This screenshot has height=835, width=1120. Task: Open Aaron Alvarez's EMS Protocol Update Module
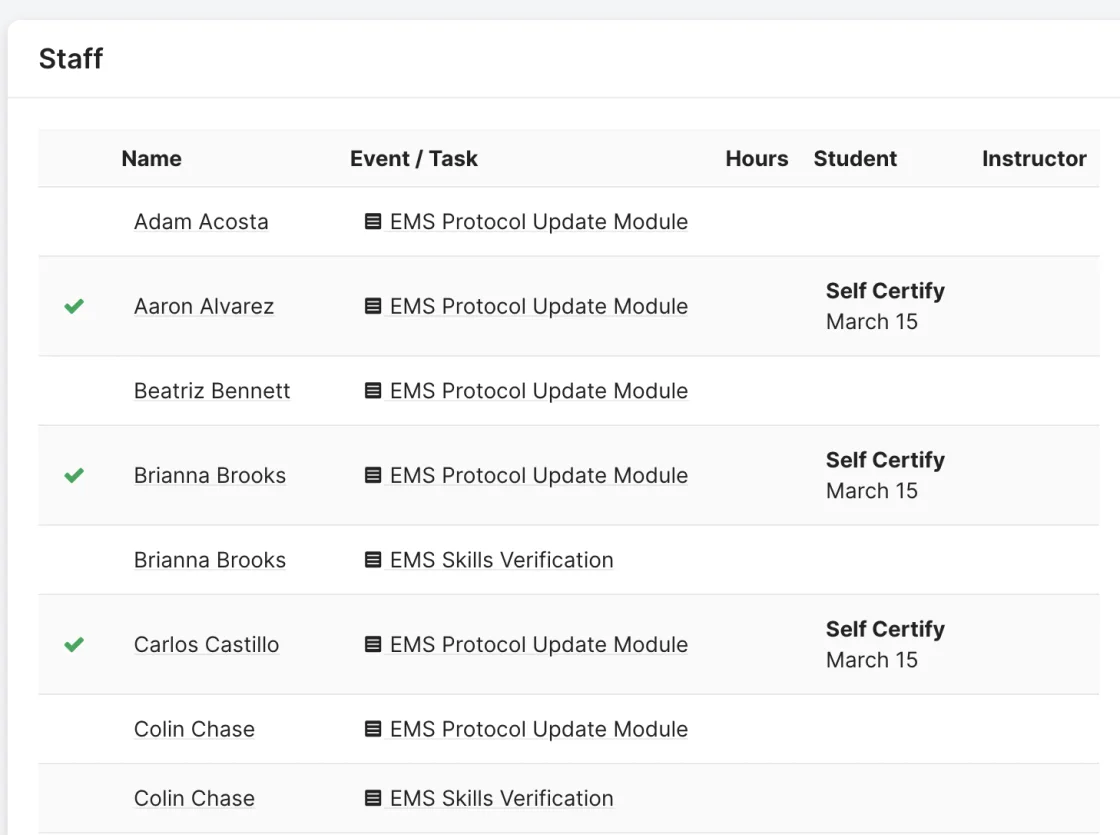pos(539,306)
